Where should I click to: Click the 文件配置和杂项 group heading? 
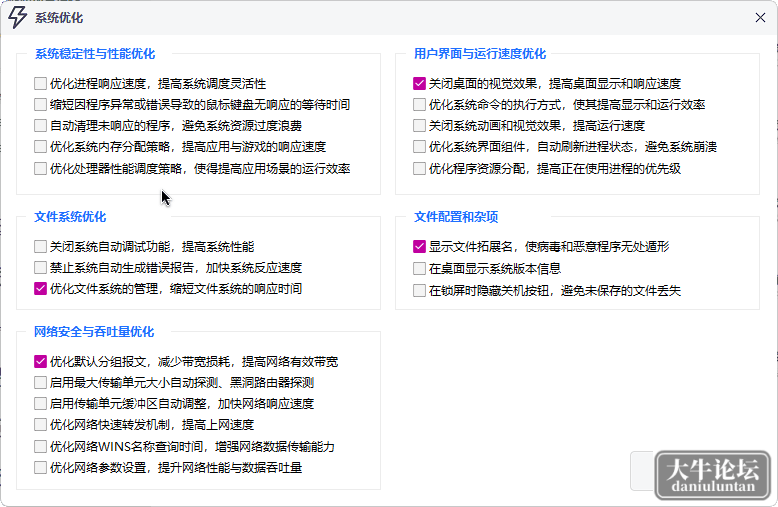click(456, 217)
